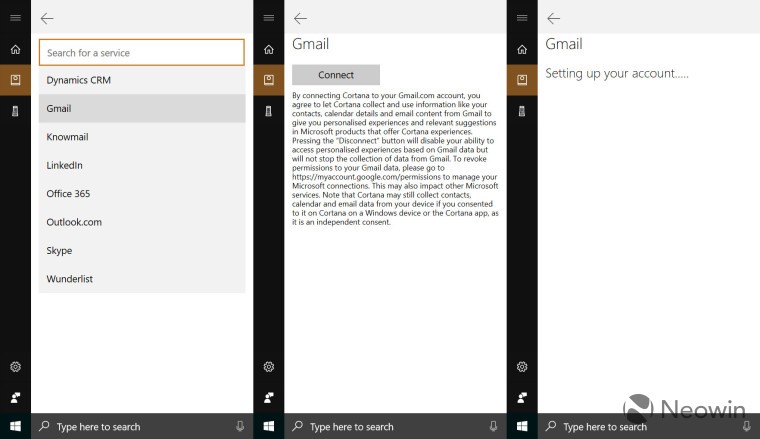Select Dynamics CRM from the service list
Image resolution: width=760 pixels, height=439 pixels.
141,80
